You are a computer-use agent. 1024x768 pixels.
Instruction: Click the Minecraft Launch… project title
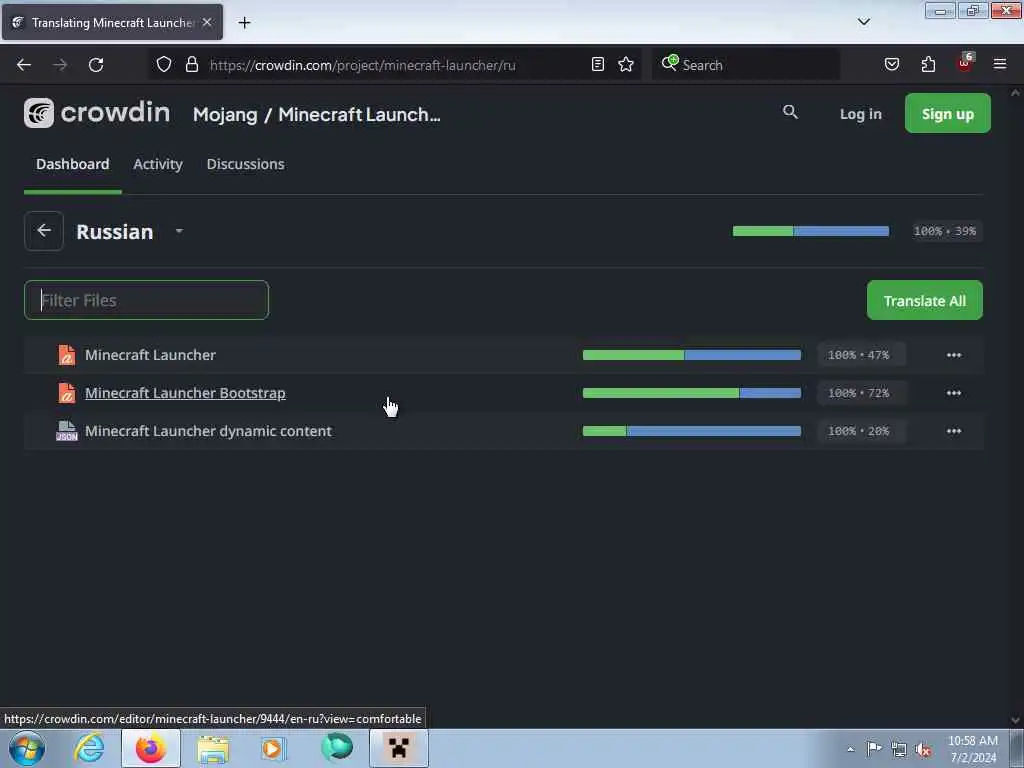(359, 114)
